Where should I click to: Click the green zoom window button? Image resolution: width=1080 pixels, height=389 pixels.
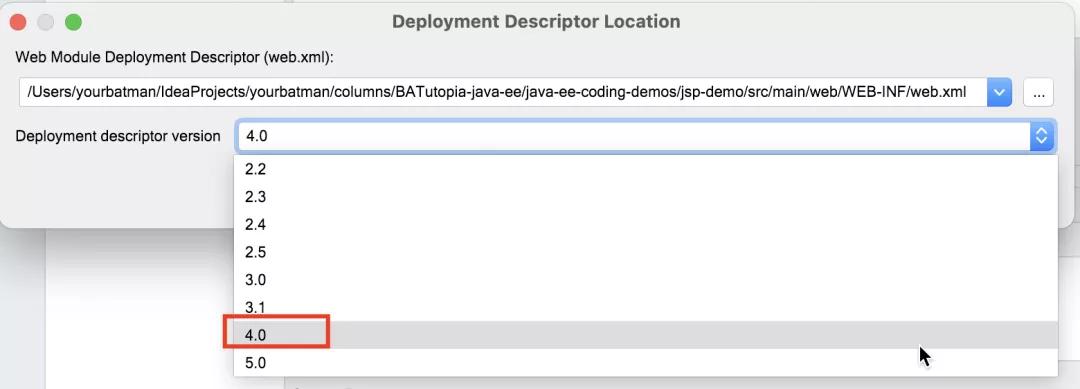(73, 22)
